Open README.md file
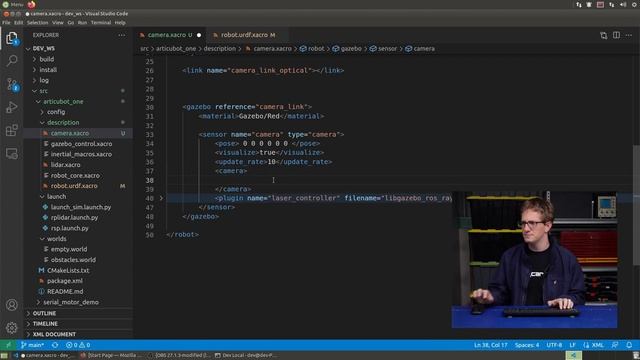The width and height of the screenshot is (640, 360). (65, 291)
